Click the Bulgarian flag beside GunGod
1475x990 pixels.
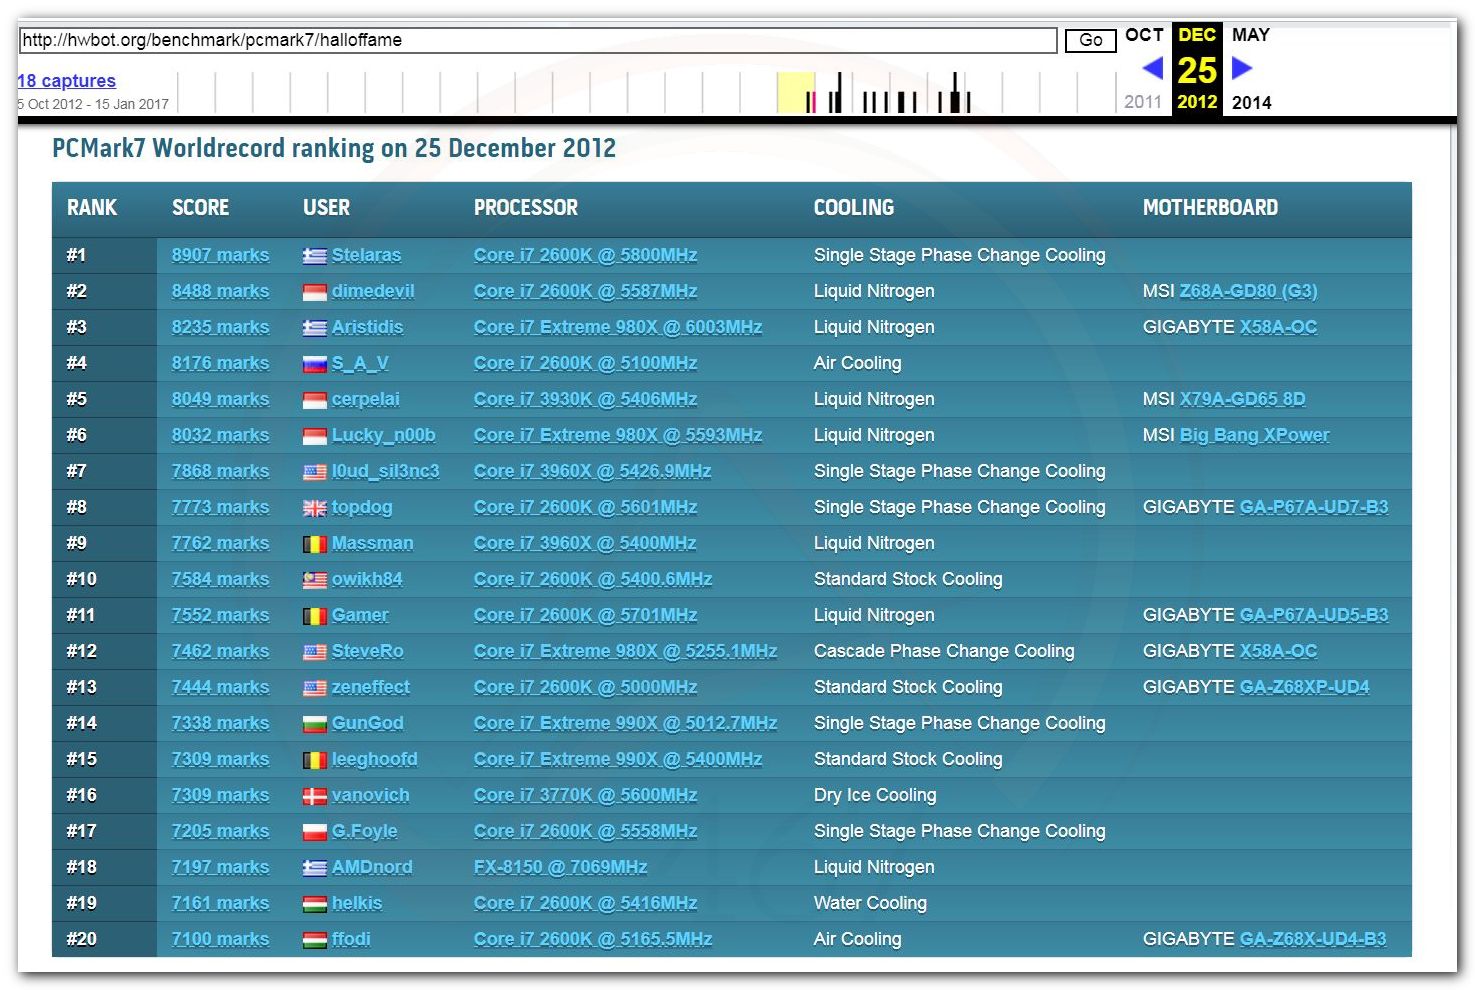click(314, 724)
